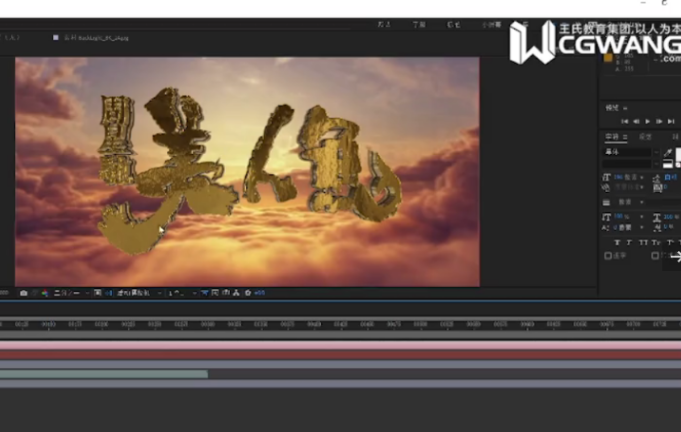Open the view layout count dropdown
This screenshot has height=432, width=681.
[x=182, y=293]
